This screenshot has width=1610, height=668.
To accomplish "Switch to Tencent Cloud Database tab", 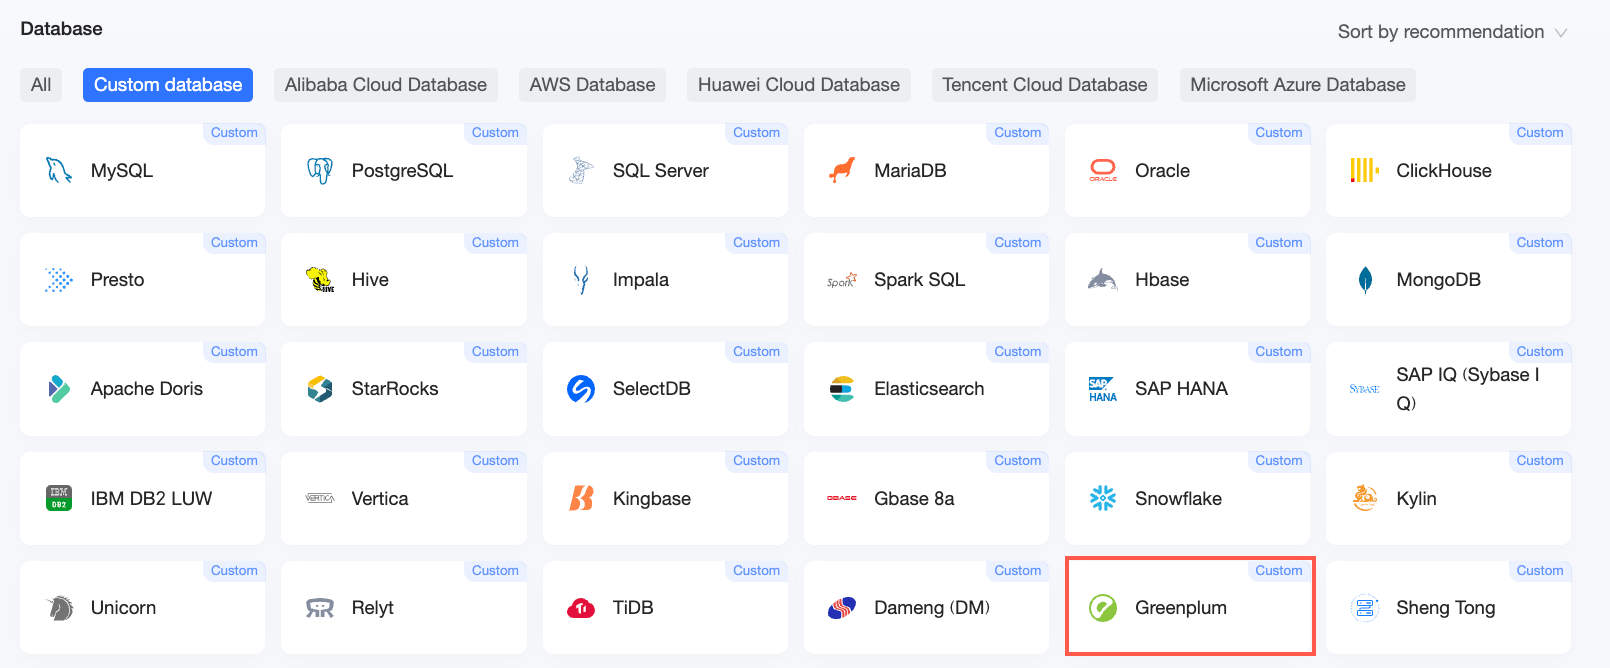I will point(1045,85).
